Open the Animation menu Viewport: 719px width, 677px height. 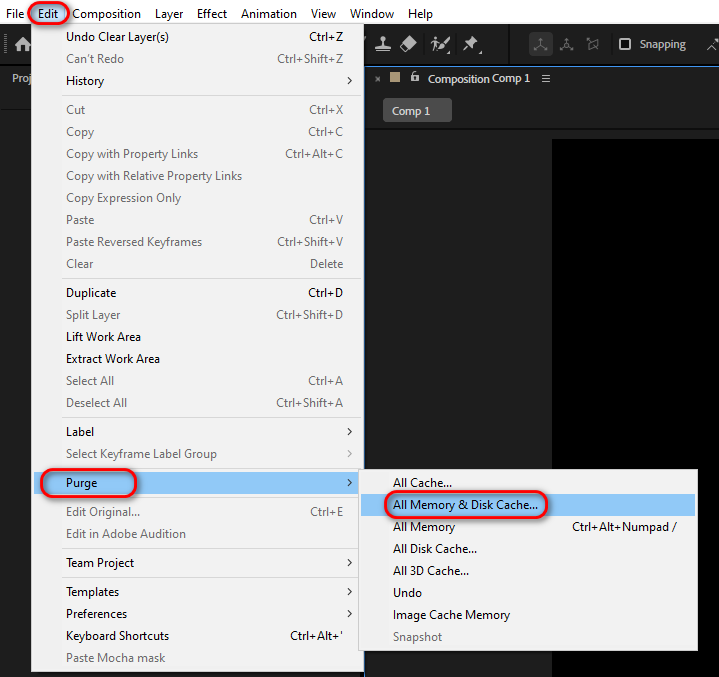point(269,14)
